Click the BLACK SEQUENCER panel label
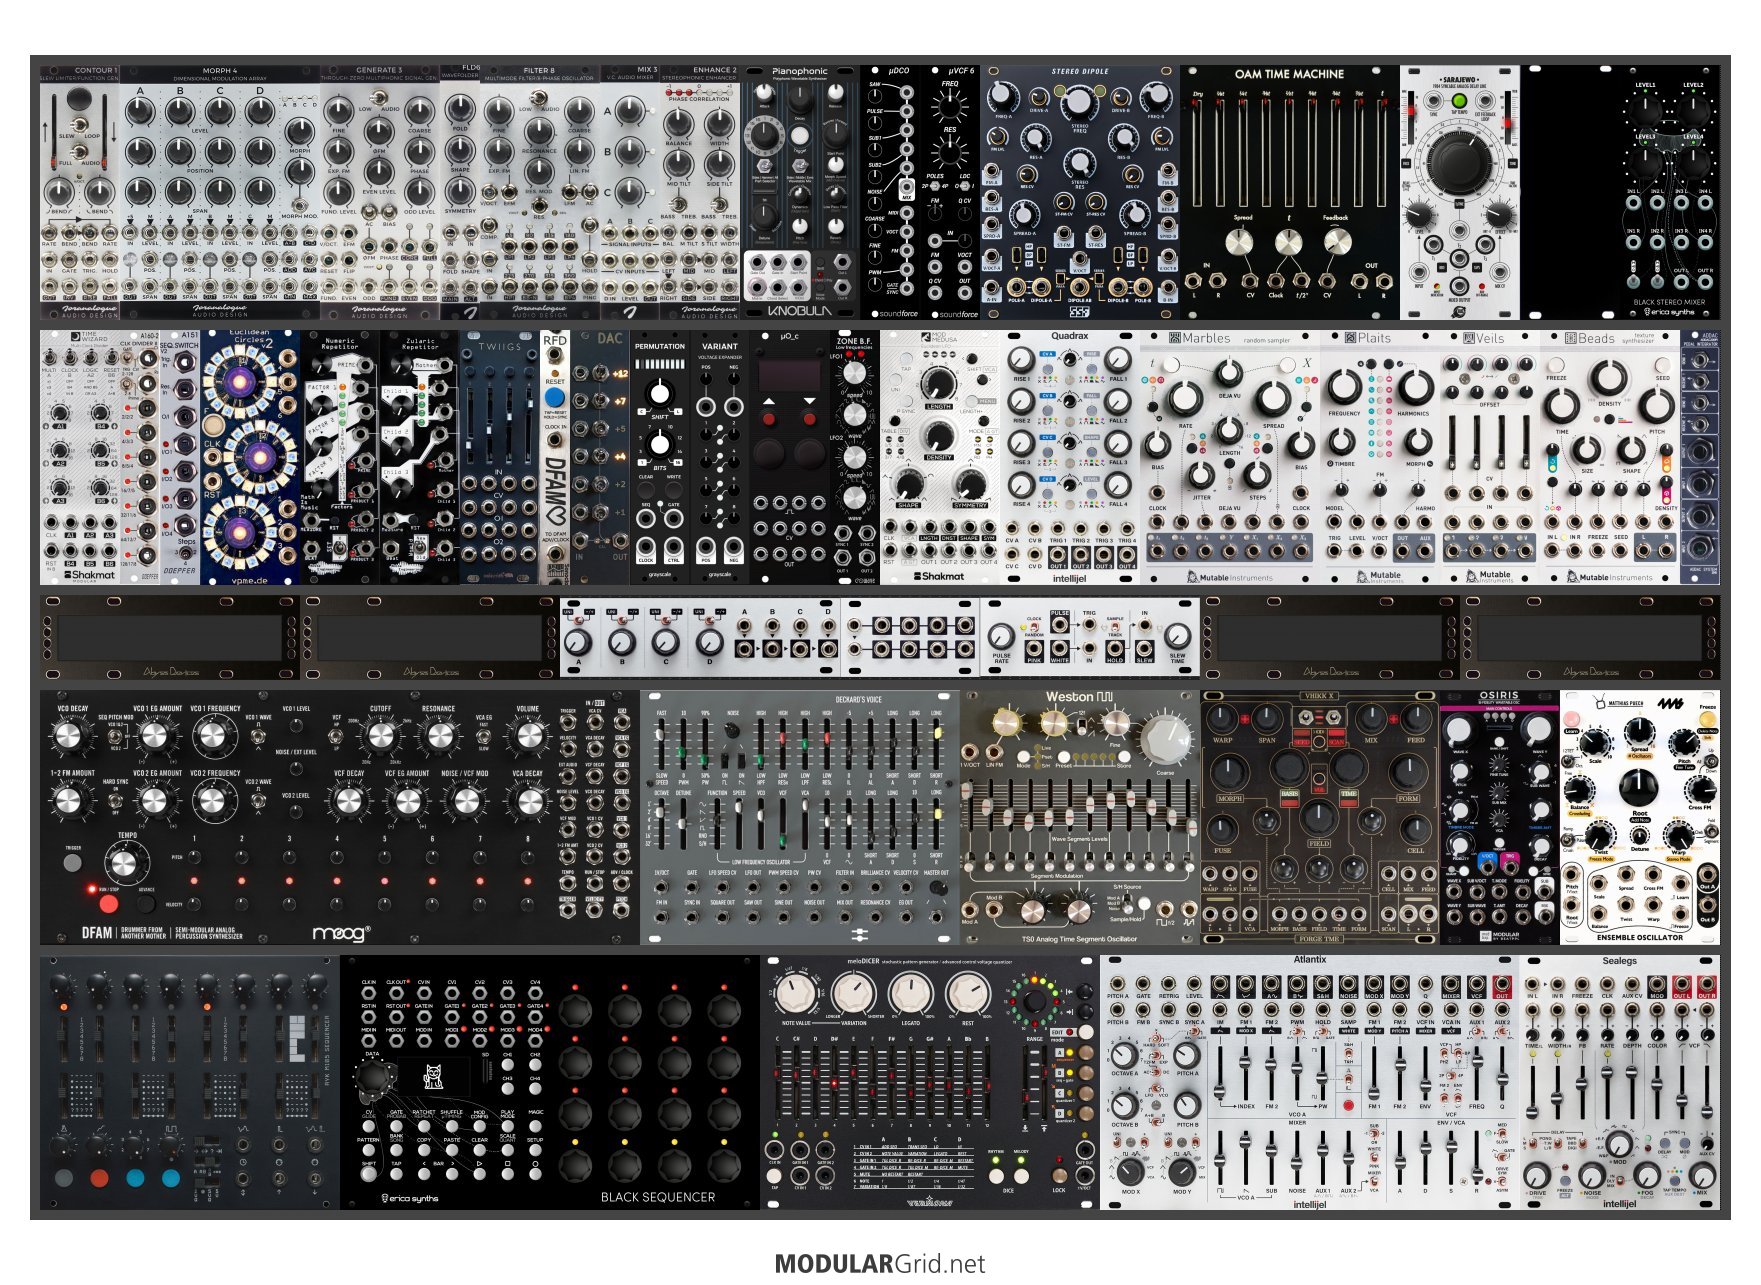Viewport: 1761px width, 1285px height. tap(658, 1197)
